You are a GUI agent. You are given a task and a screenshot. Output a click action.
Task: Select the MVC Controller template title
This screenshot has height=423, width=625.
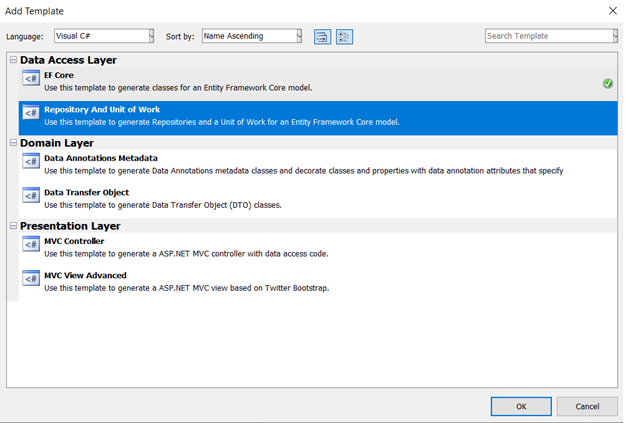pos(74,241)
